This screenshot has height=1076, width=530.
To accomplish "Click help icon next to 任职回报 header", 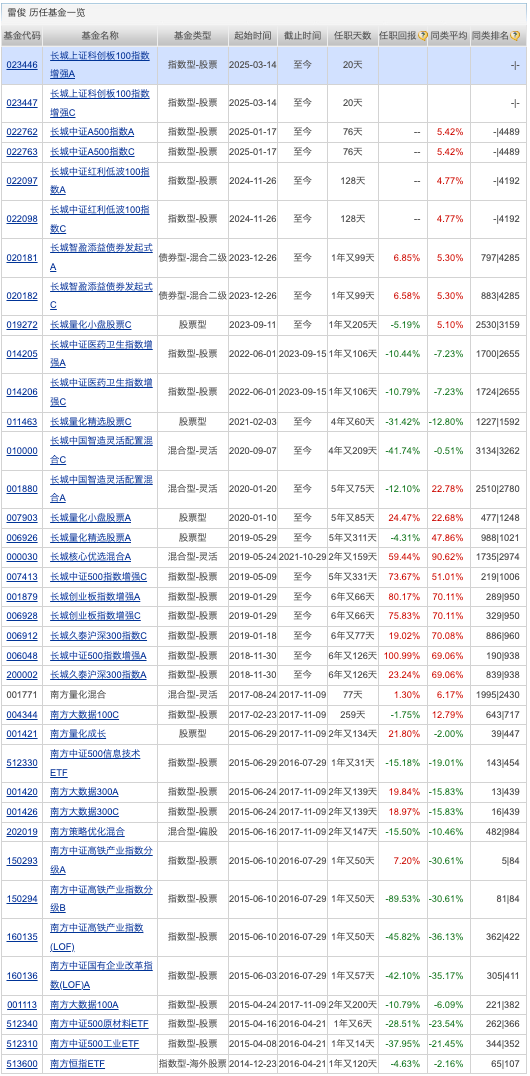I will [423, 36].
